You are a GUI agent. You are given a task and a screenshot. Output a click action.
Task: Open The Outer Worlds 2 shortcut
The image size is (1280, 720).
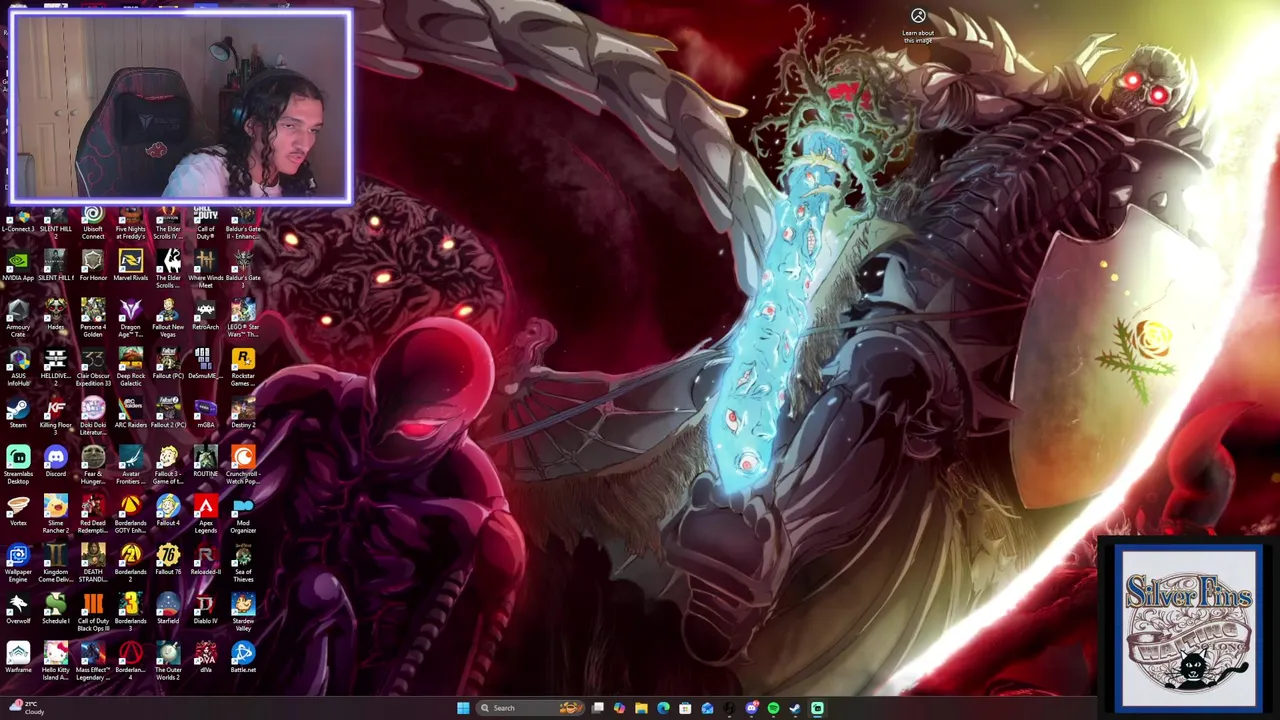point(168,662)
